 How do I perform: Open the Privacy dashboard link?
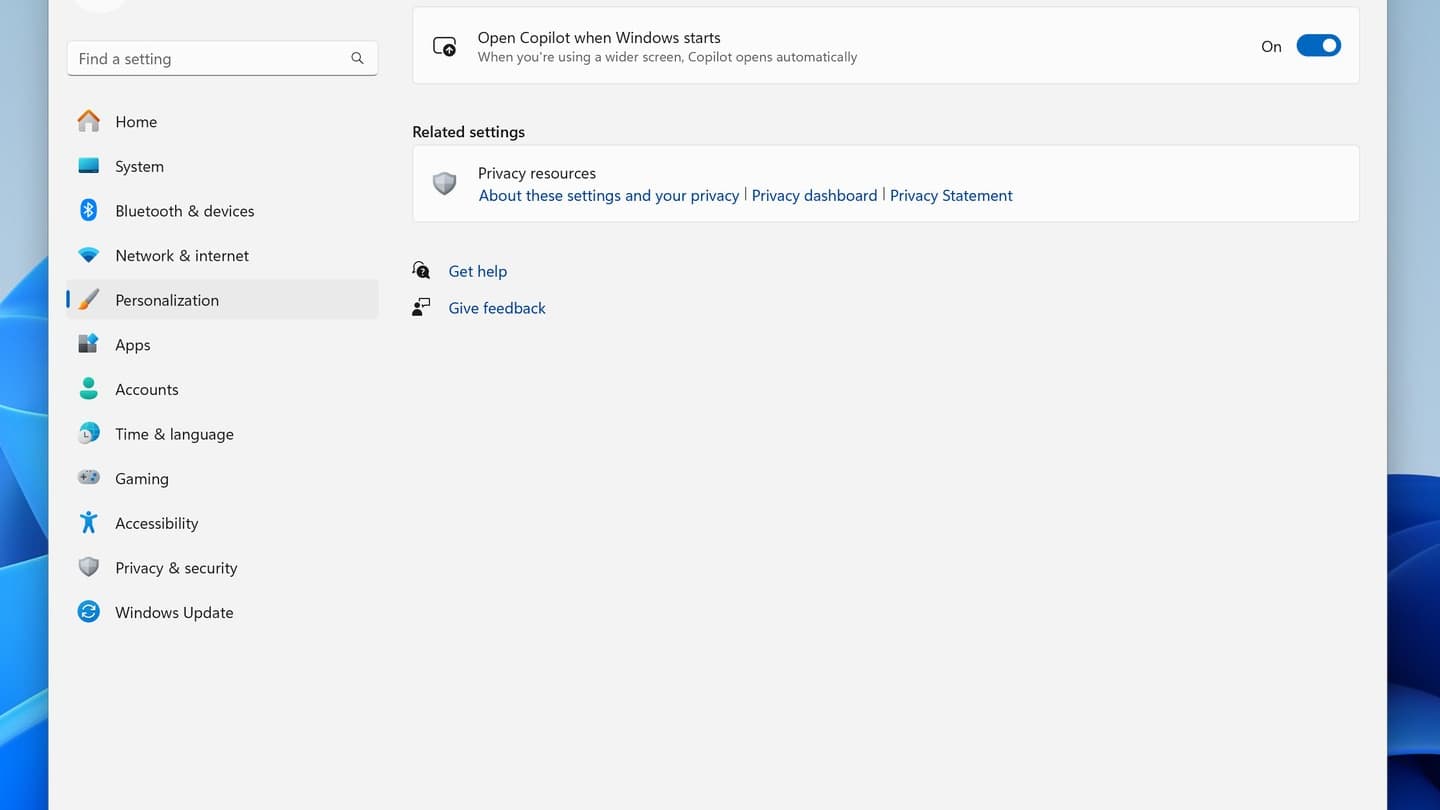[x=814, y=196]
